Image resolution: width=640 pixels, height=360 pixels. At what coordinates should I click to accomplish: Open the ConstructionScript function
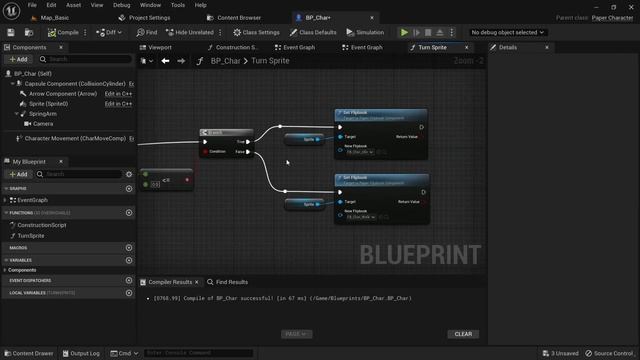click(x=42, y=225)
